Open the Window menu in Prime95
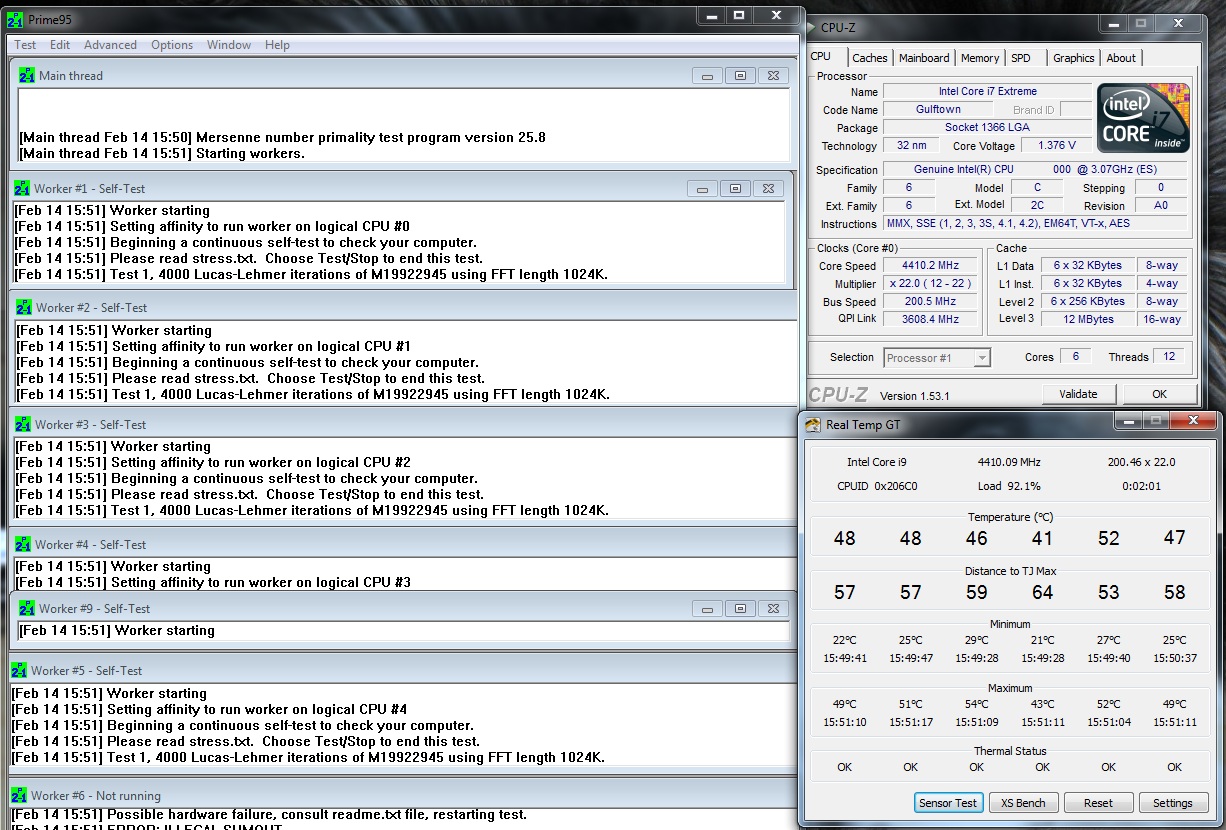Image resolution: width=1226 pixels, height=830 pixels. (x=229, y=45)
